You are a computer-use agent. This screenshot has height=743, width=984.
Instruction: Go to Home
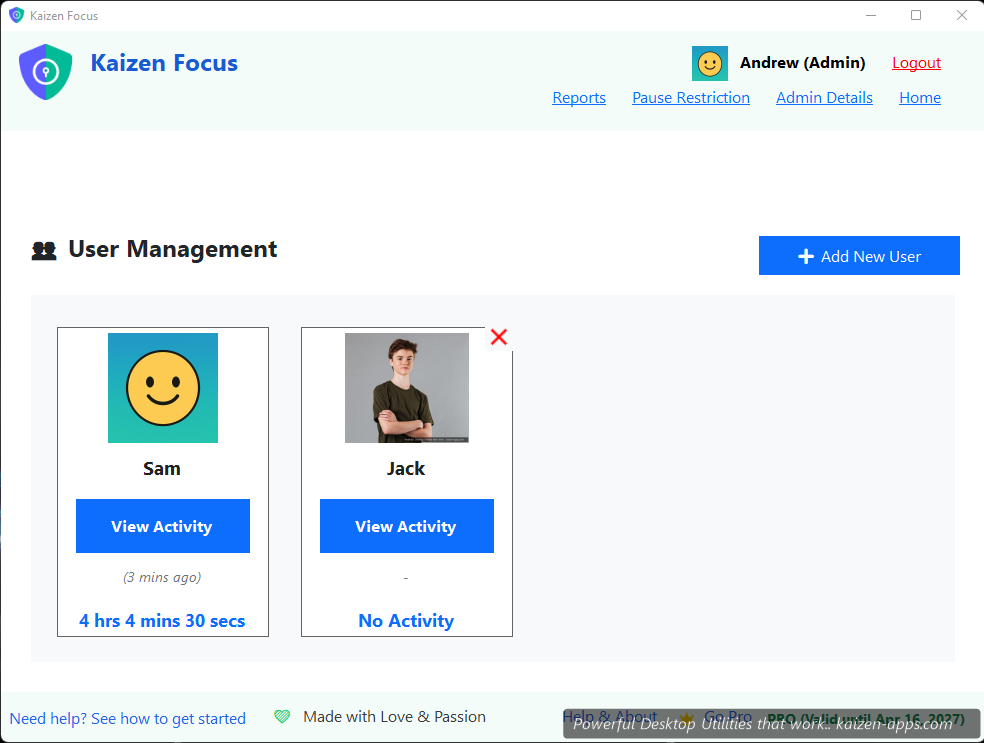click(x=919, y=97)
